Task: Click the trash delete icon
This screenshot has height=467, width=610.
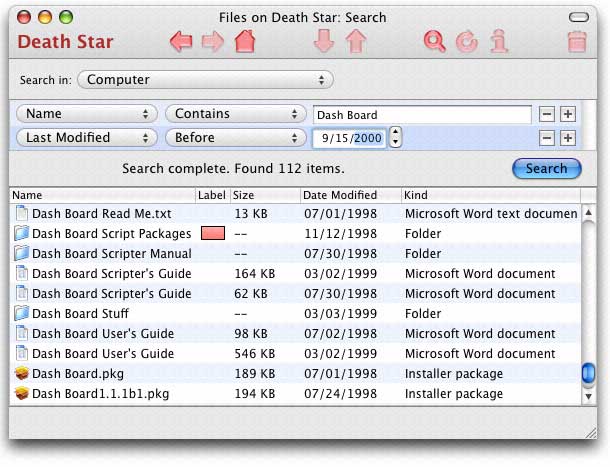Action: pos(577,41)
